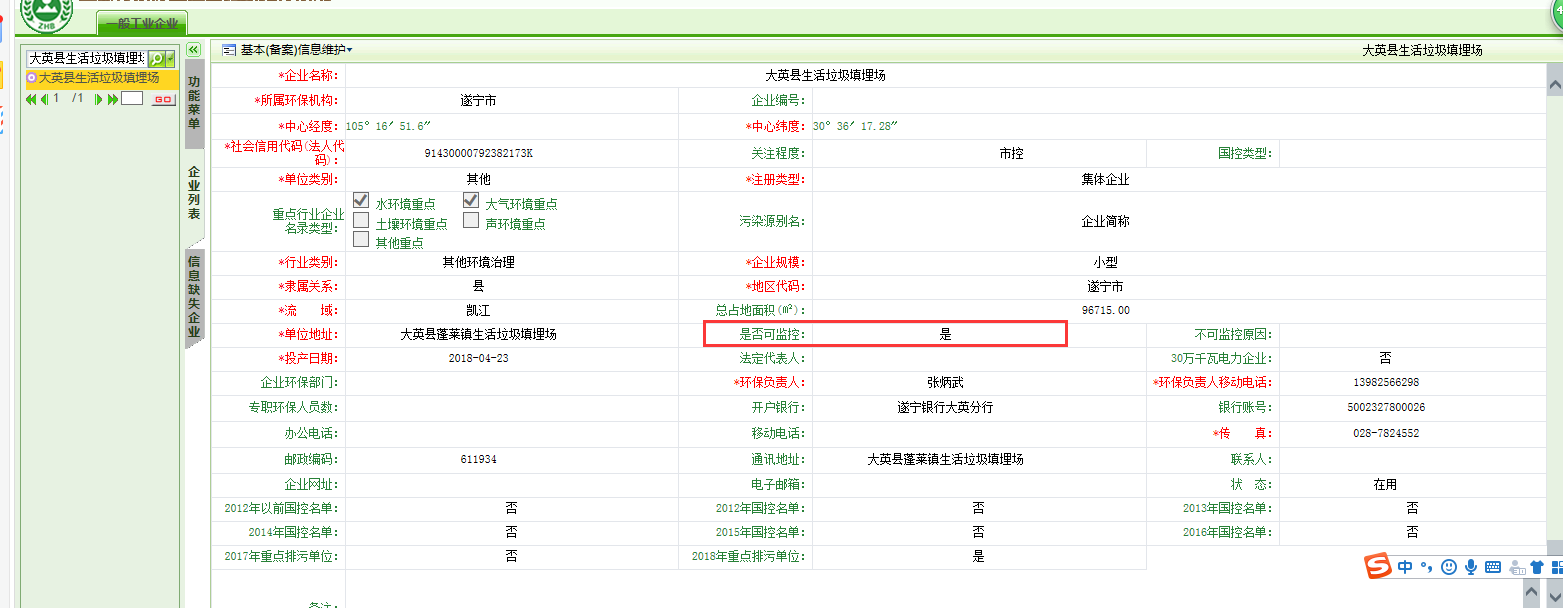This screenshot has height=608, width=1563.
Task: Click fax number 028-7824552
Action: click(x=1385, y=434)
